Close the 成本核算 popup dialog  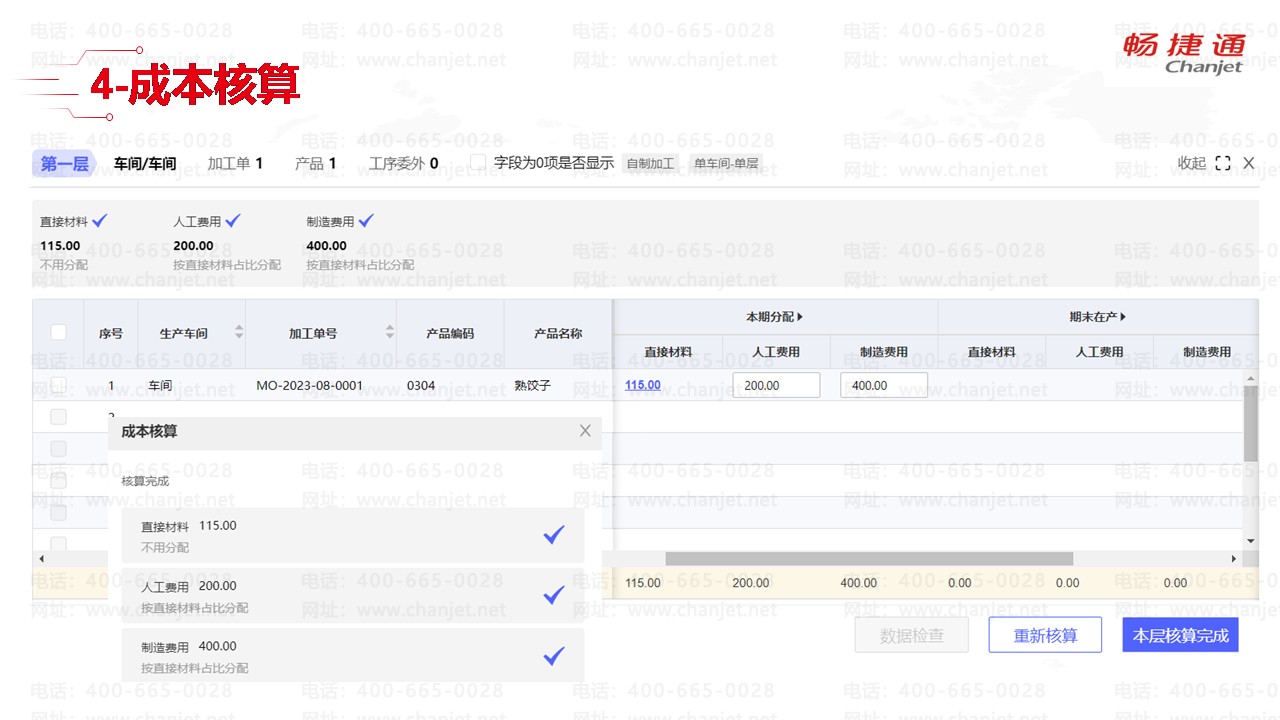pyautogui.click(x=585, y=431)
